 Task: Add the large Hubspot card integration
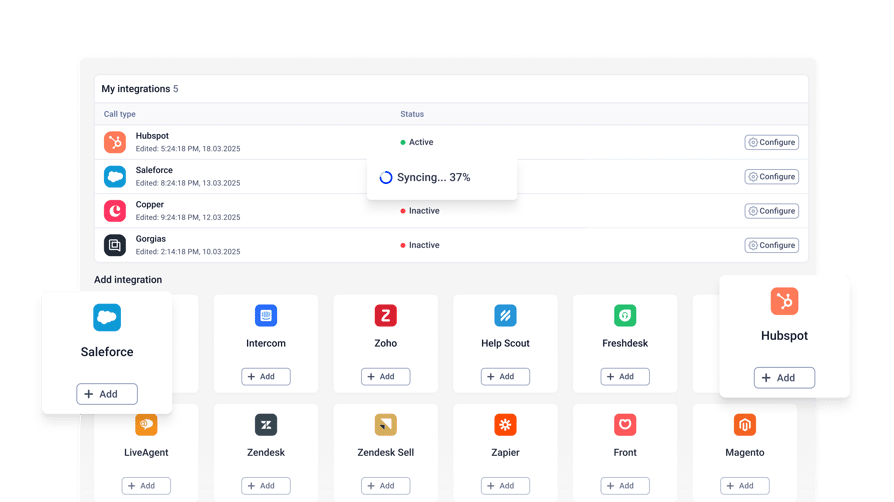pyautogui.click(x=785, y=378)
